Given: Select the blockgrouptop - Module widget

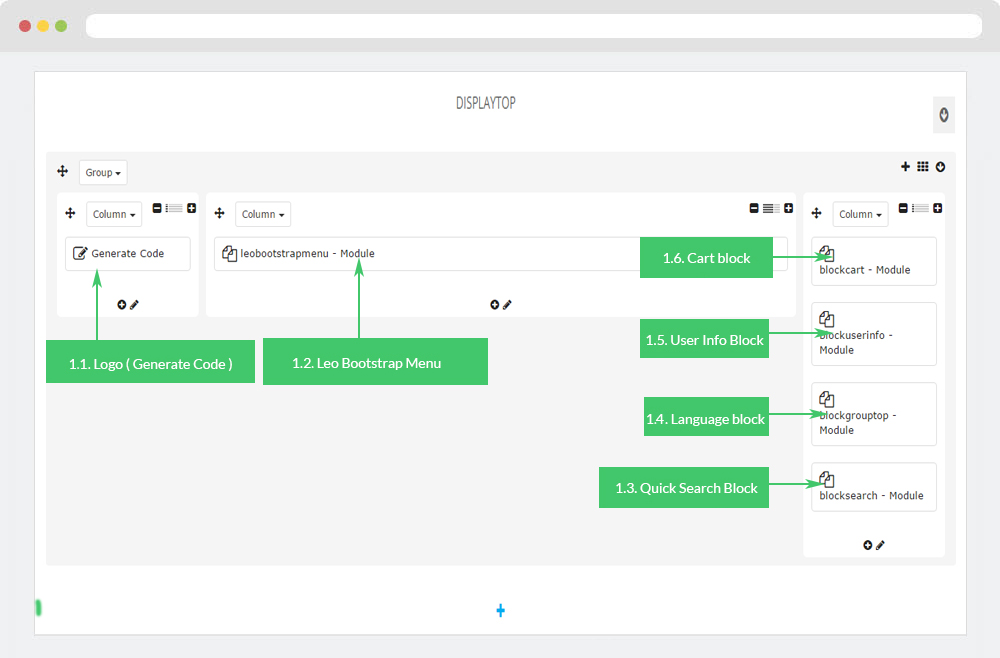Looking at the screenshot, I should click(874, 414).
